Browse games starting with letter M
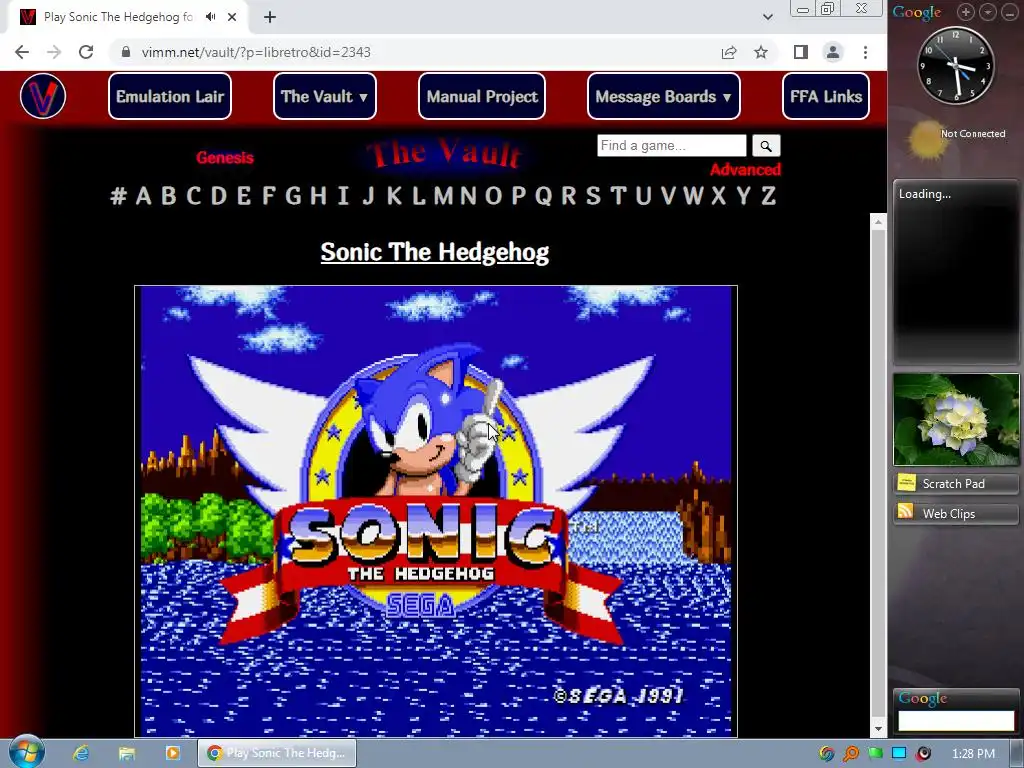Viewport: 1024px width, 768px height. pos(443,196)
